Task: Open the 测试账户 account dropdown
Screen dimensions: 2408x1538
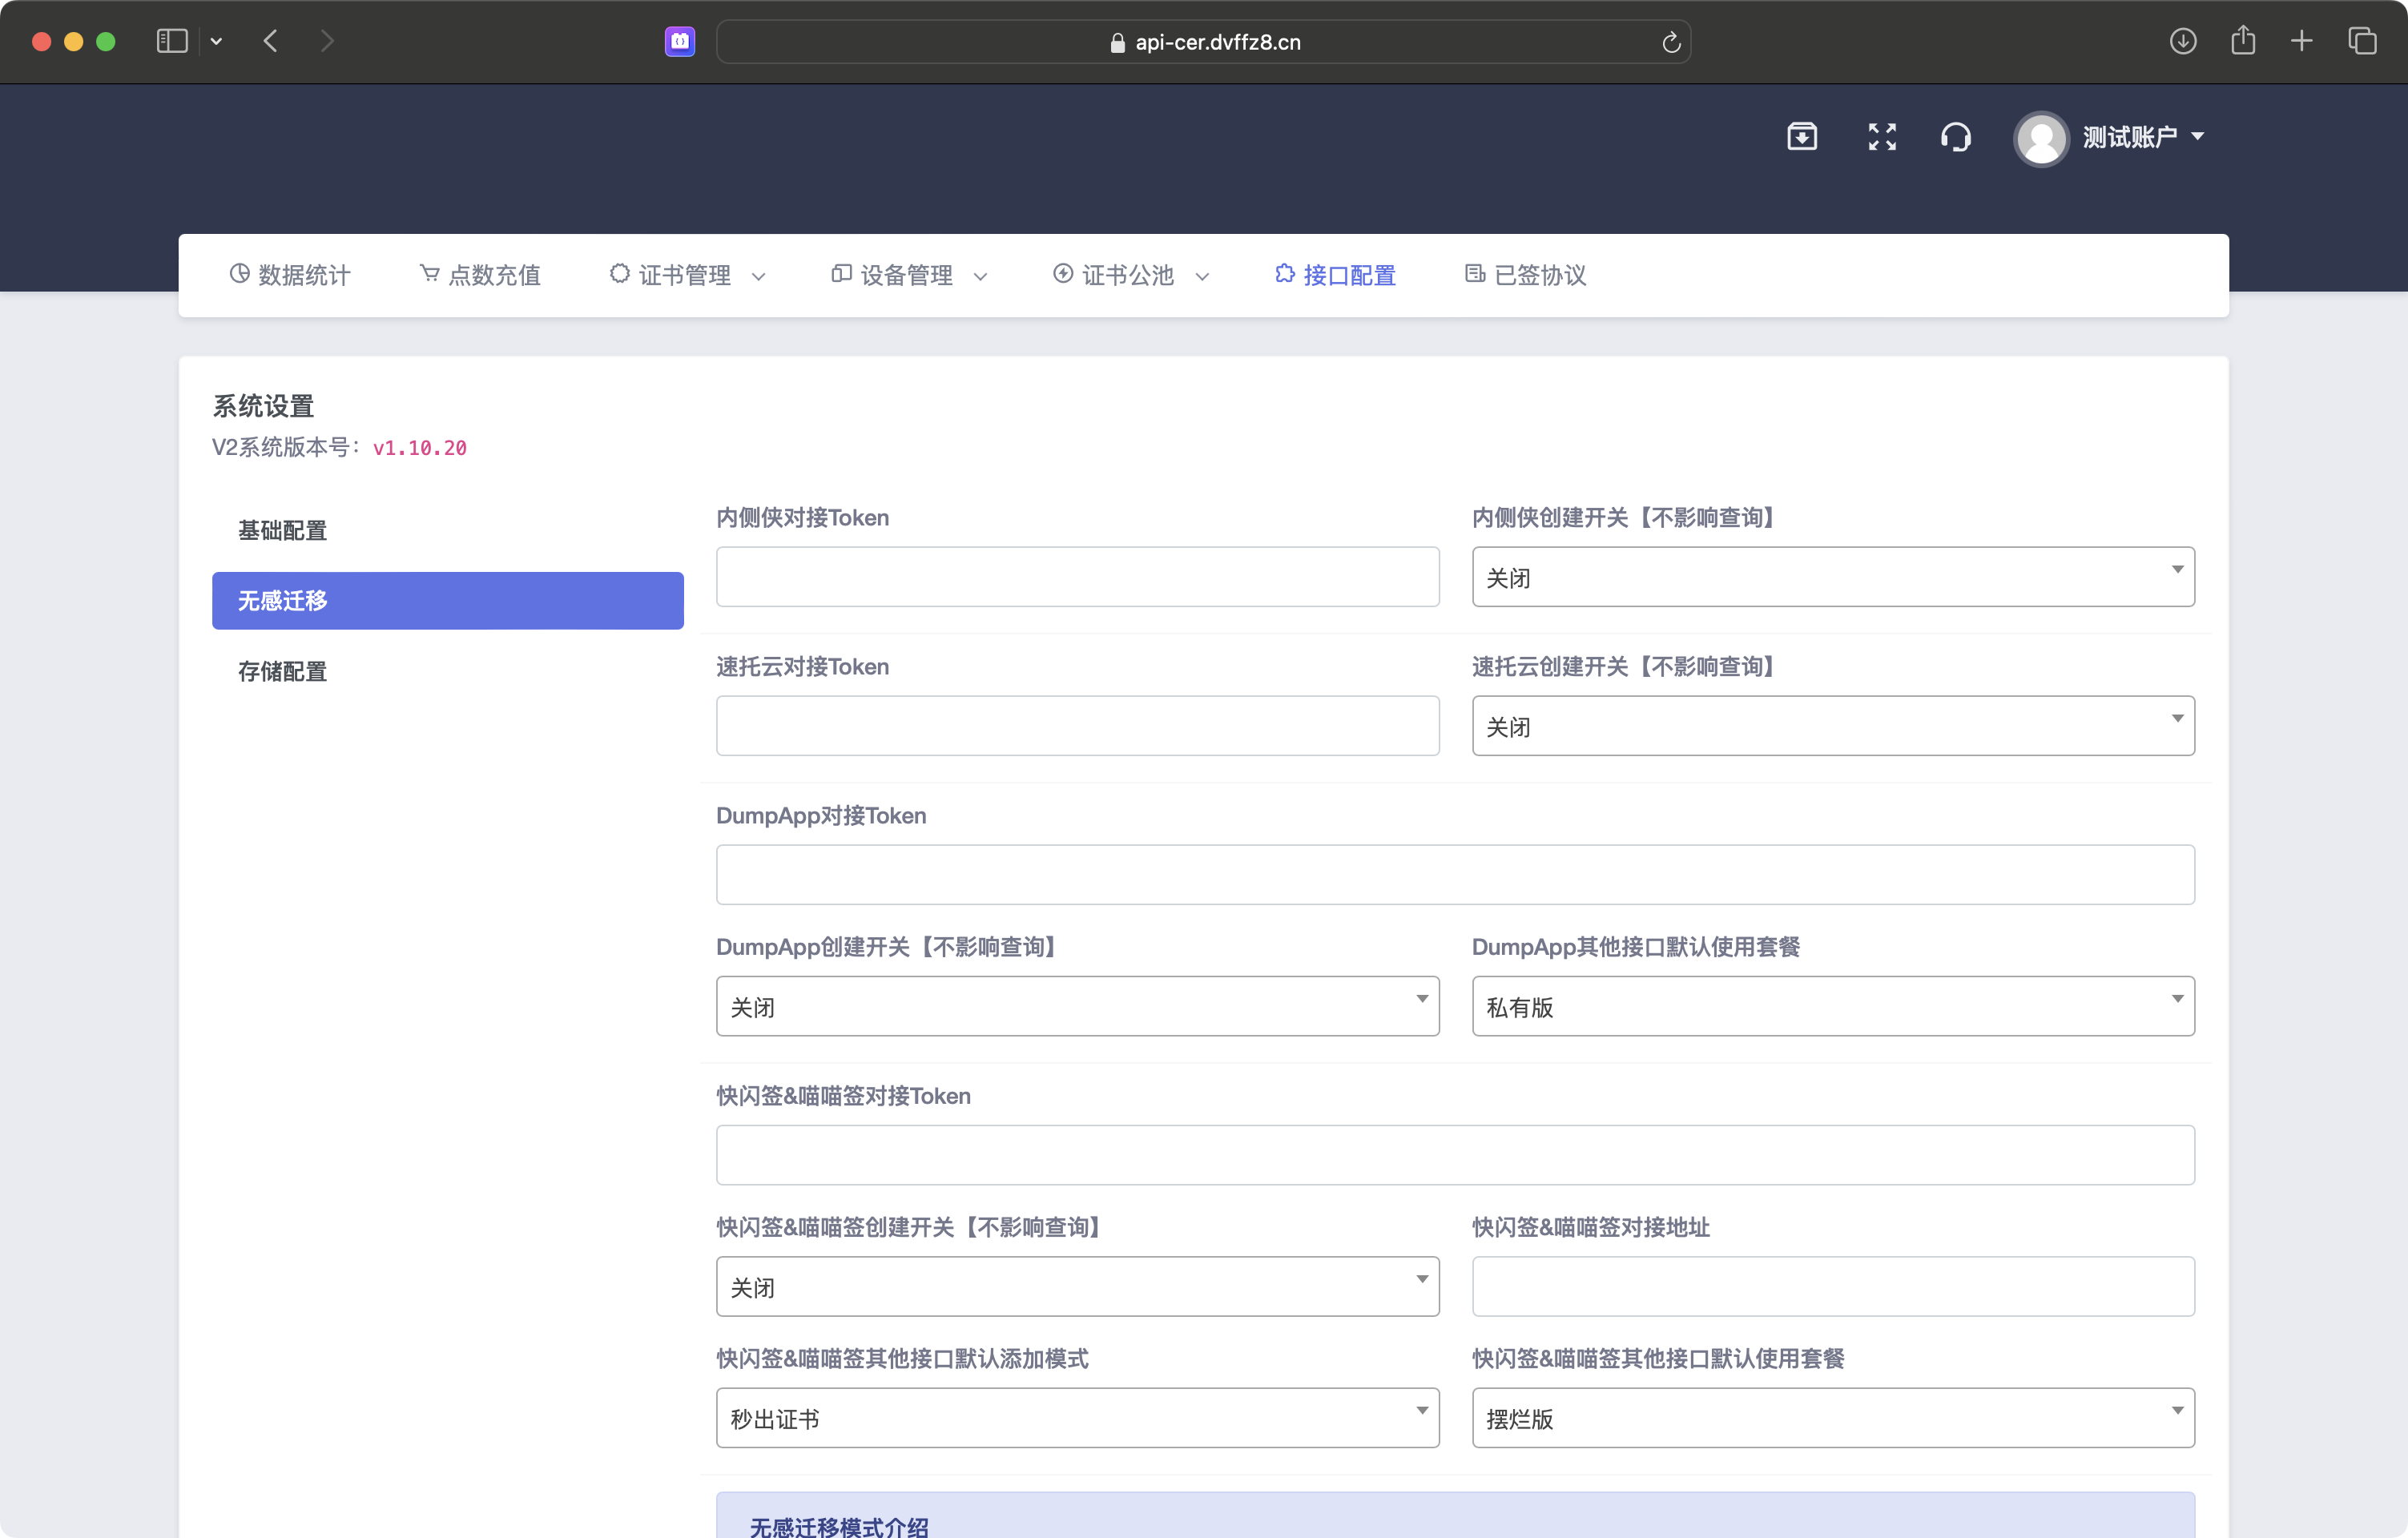Action: 2144,137
